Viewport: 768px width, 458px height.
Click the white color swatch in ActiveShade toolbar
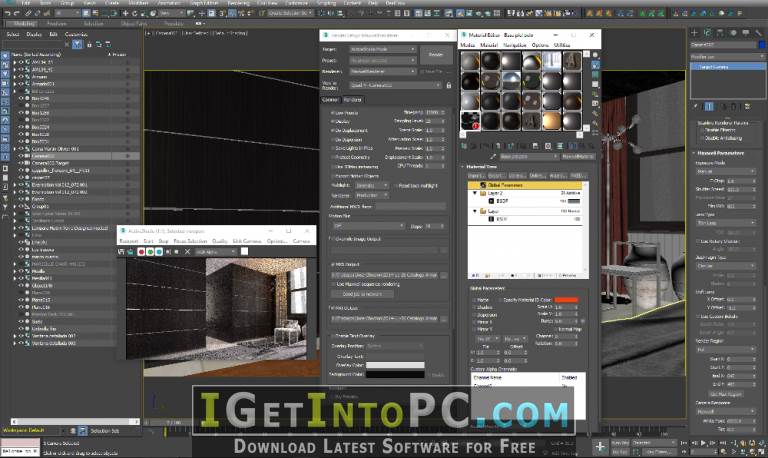pyautogui.click(x=244, y=252)
